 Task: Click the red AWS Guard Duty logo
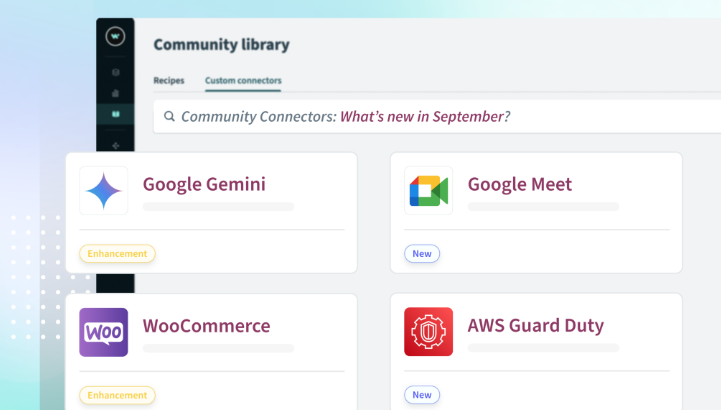click(428, 332)
